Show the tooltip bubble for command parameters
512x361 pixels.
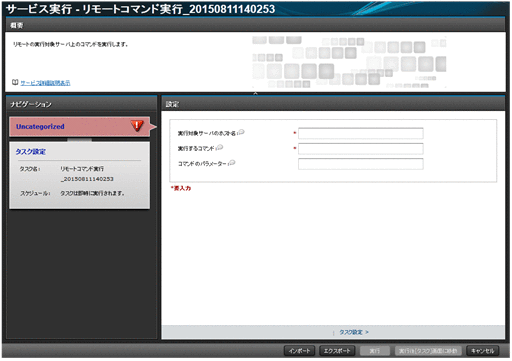click(x=232, y=163)
